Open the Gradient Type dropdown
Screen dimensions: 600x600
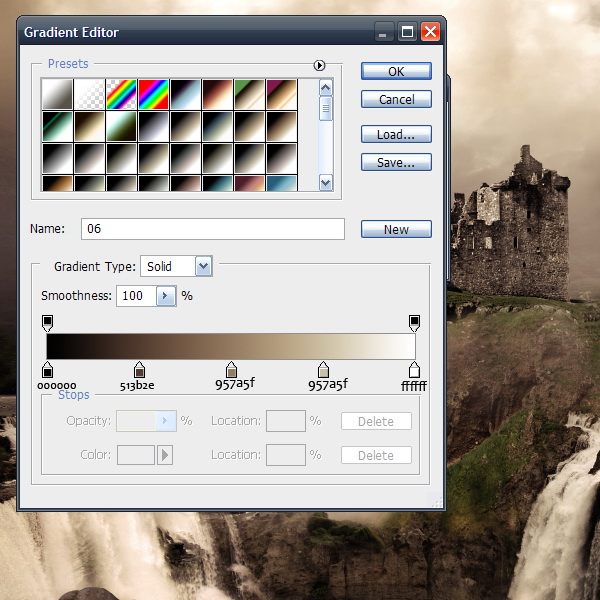pyautogui.click(x=204, y=266)
